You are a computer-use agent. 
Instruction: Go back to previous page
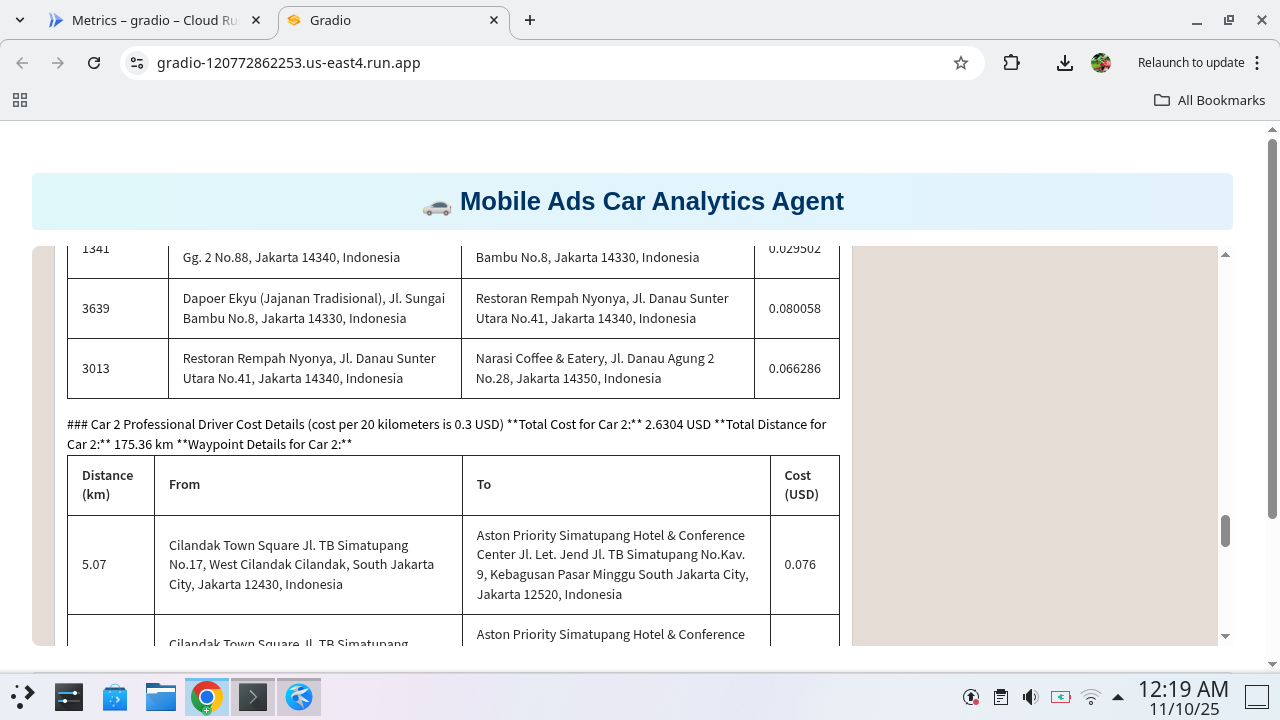tap(22, 63)
